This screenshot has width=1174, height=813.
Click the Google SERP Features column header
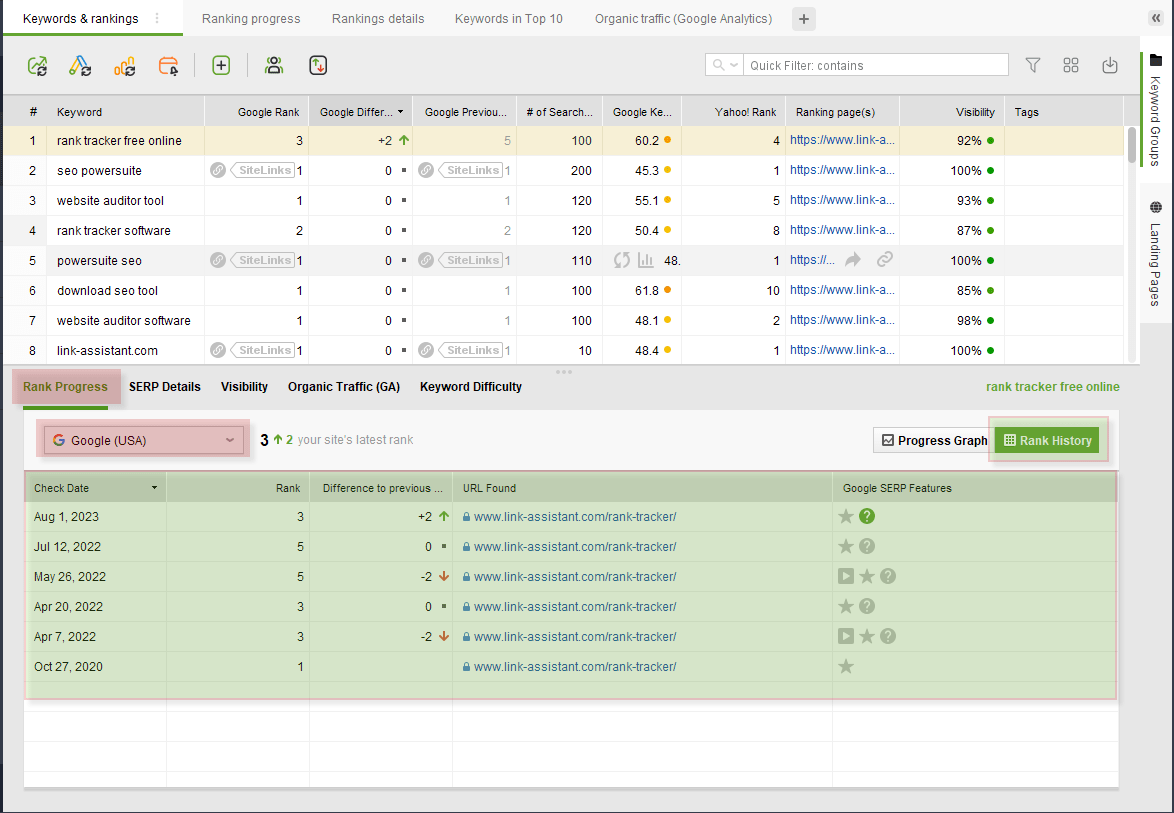pos(974,488)
